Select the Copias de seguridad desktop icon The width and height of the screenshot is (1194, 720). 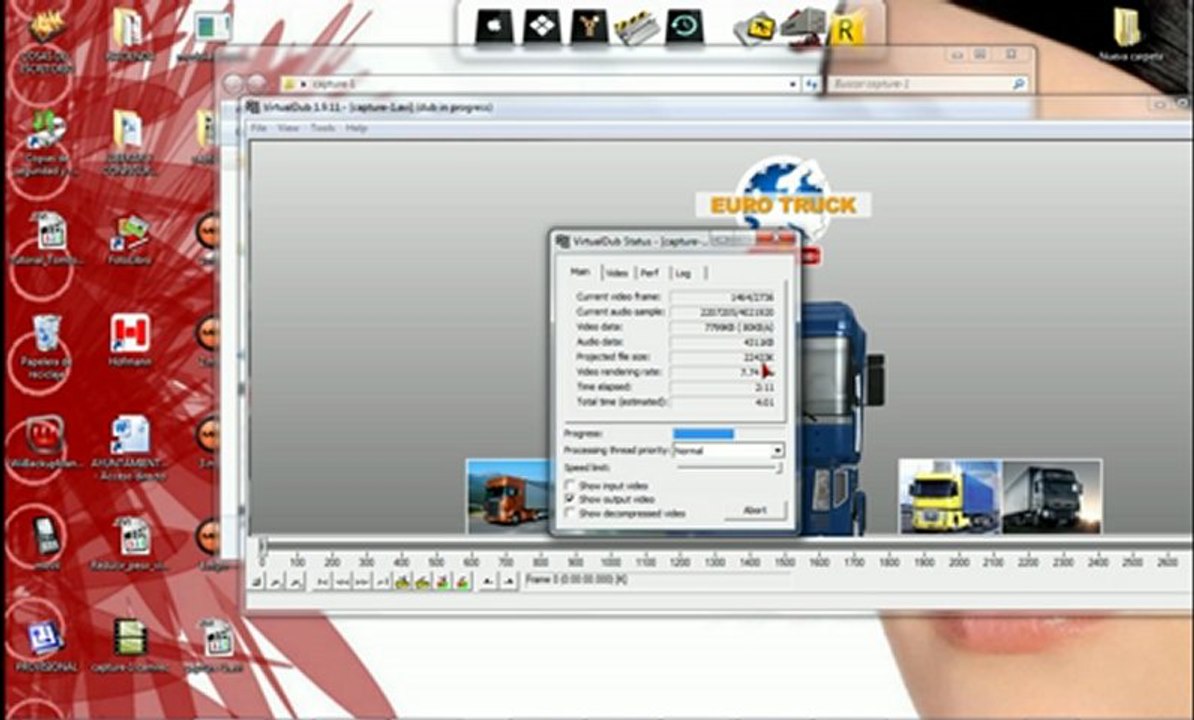coord(44,143)
